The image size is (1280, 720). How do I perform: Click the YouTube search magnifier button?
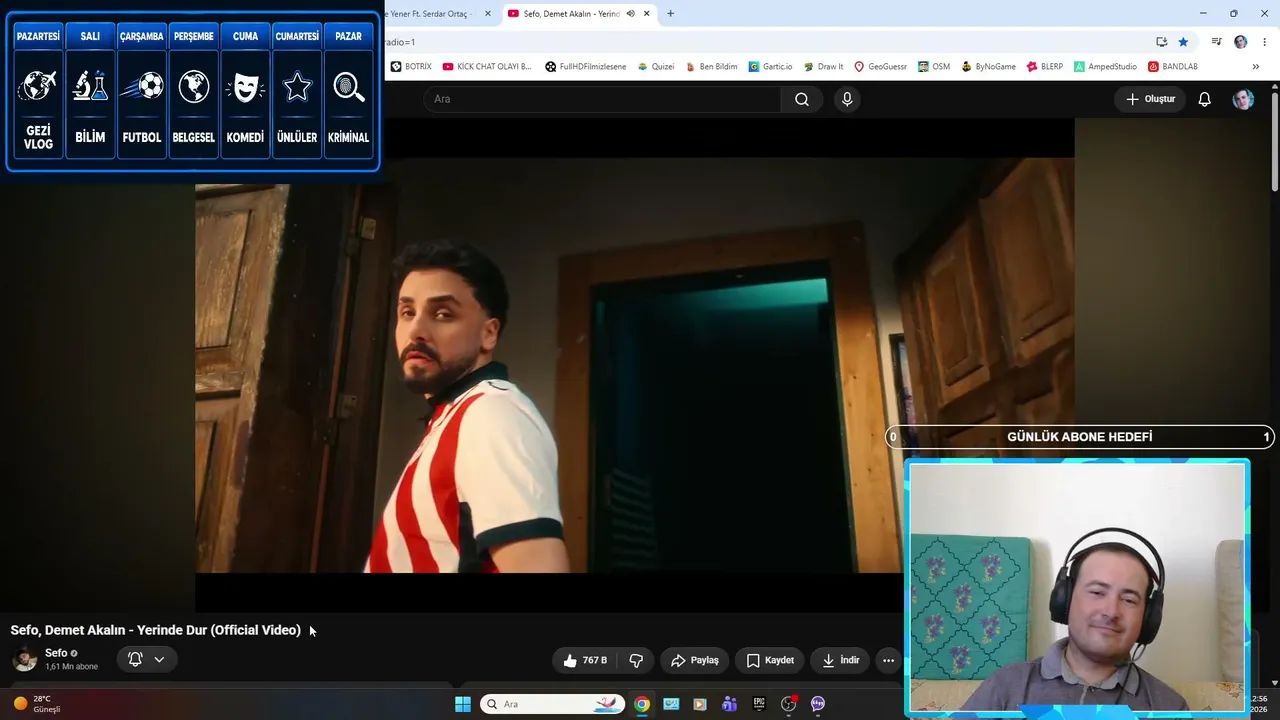(x=802, y=99)
